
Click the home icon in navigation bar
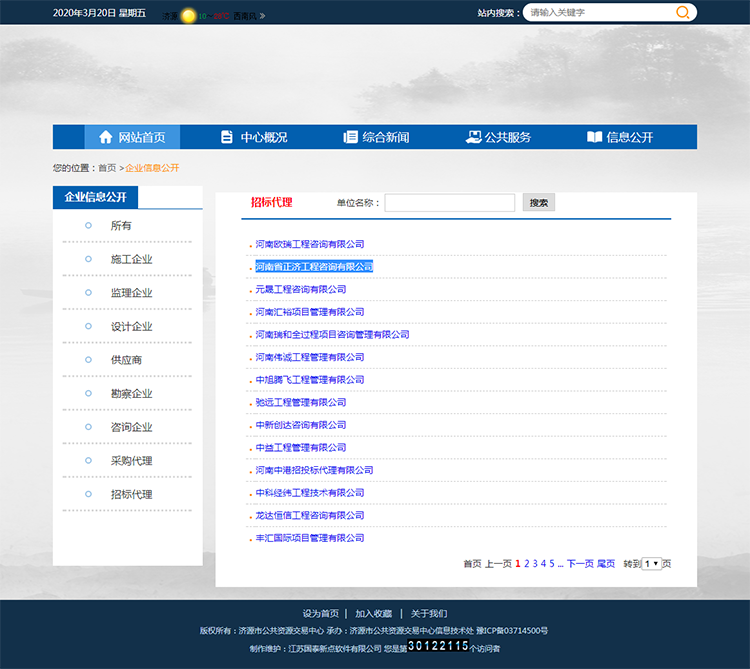[x=105, y=137]
